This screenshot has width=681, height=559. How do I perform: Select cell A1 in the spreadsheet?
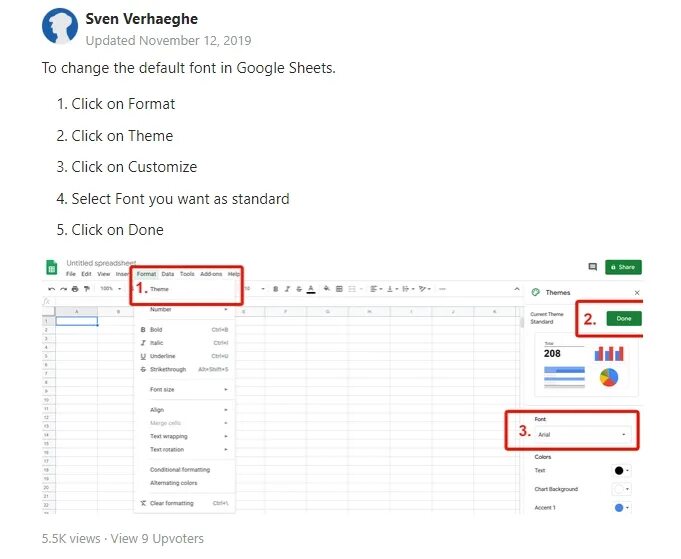click(76, 321)
